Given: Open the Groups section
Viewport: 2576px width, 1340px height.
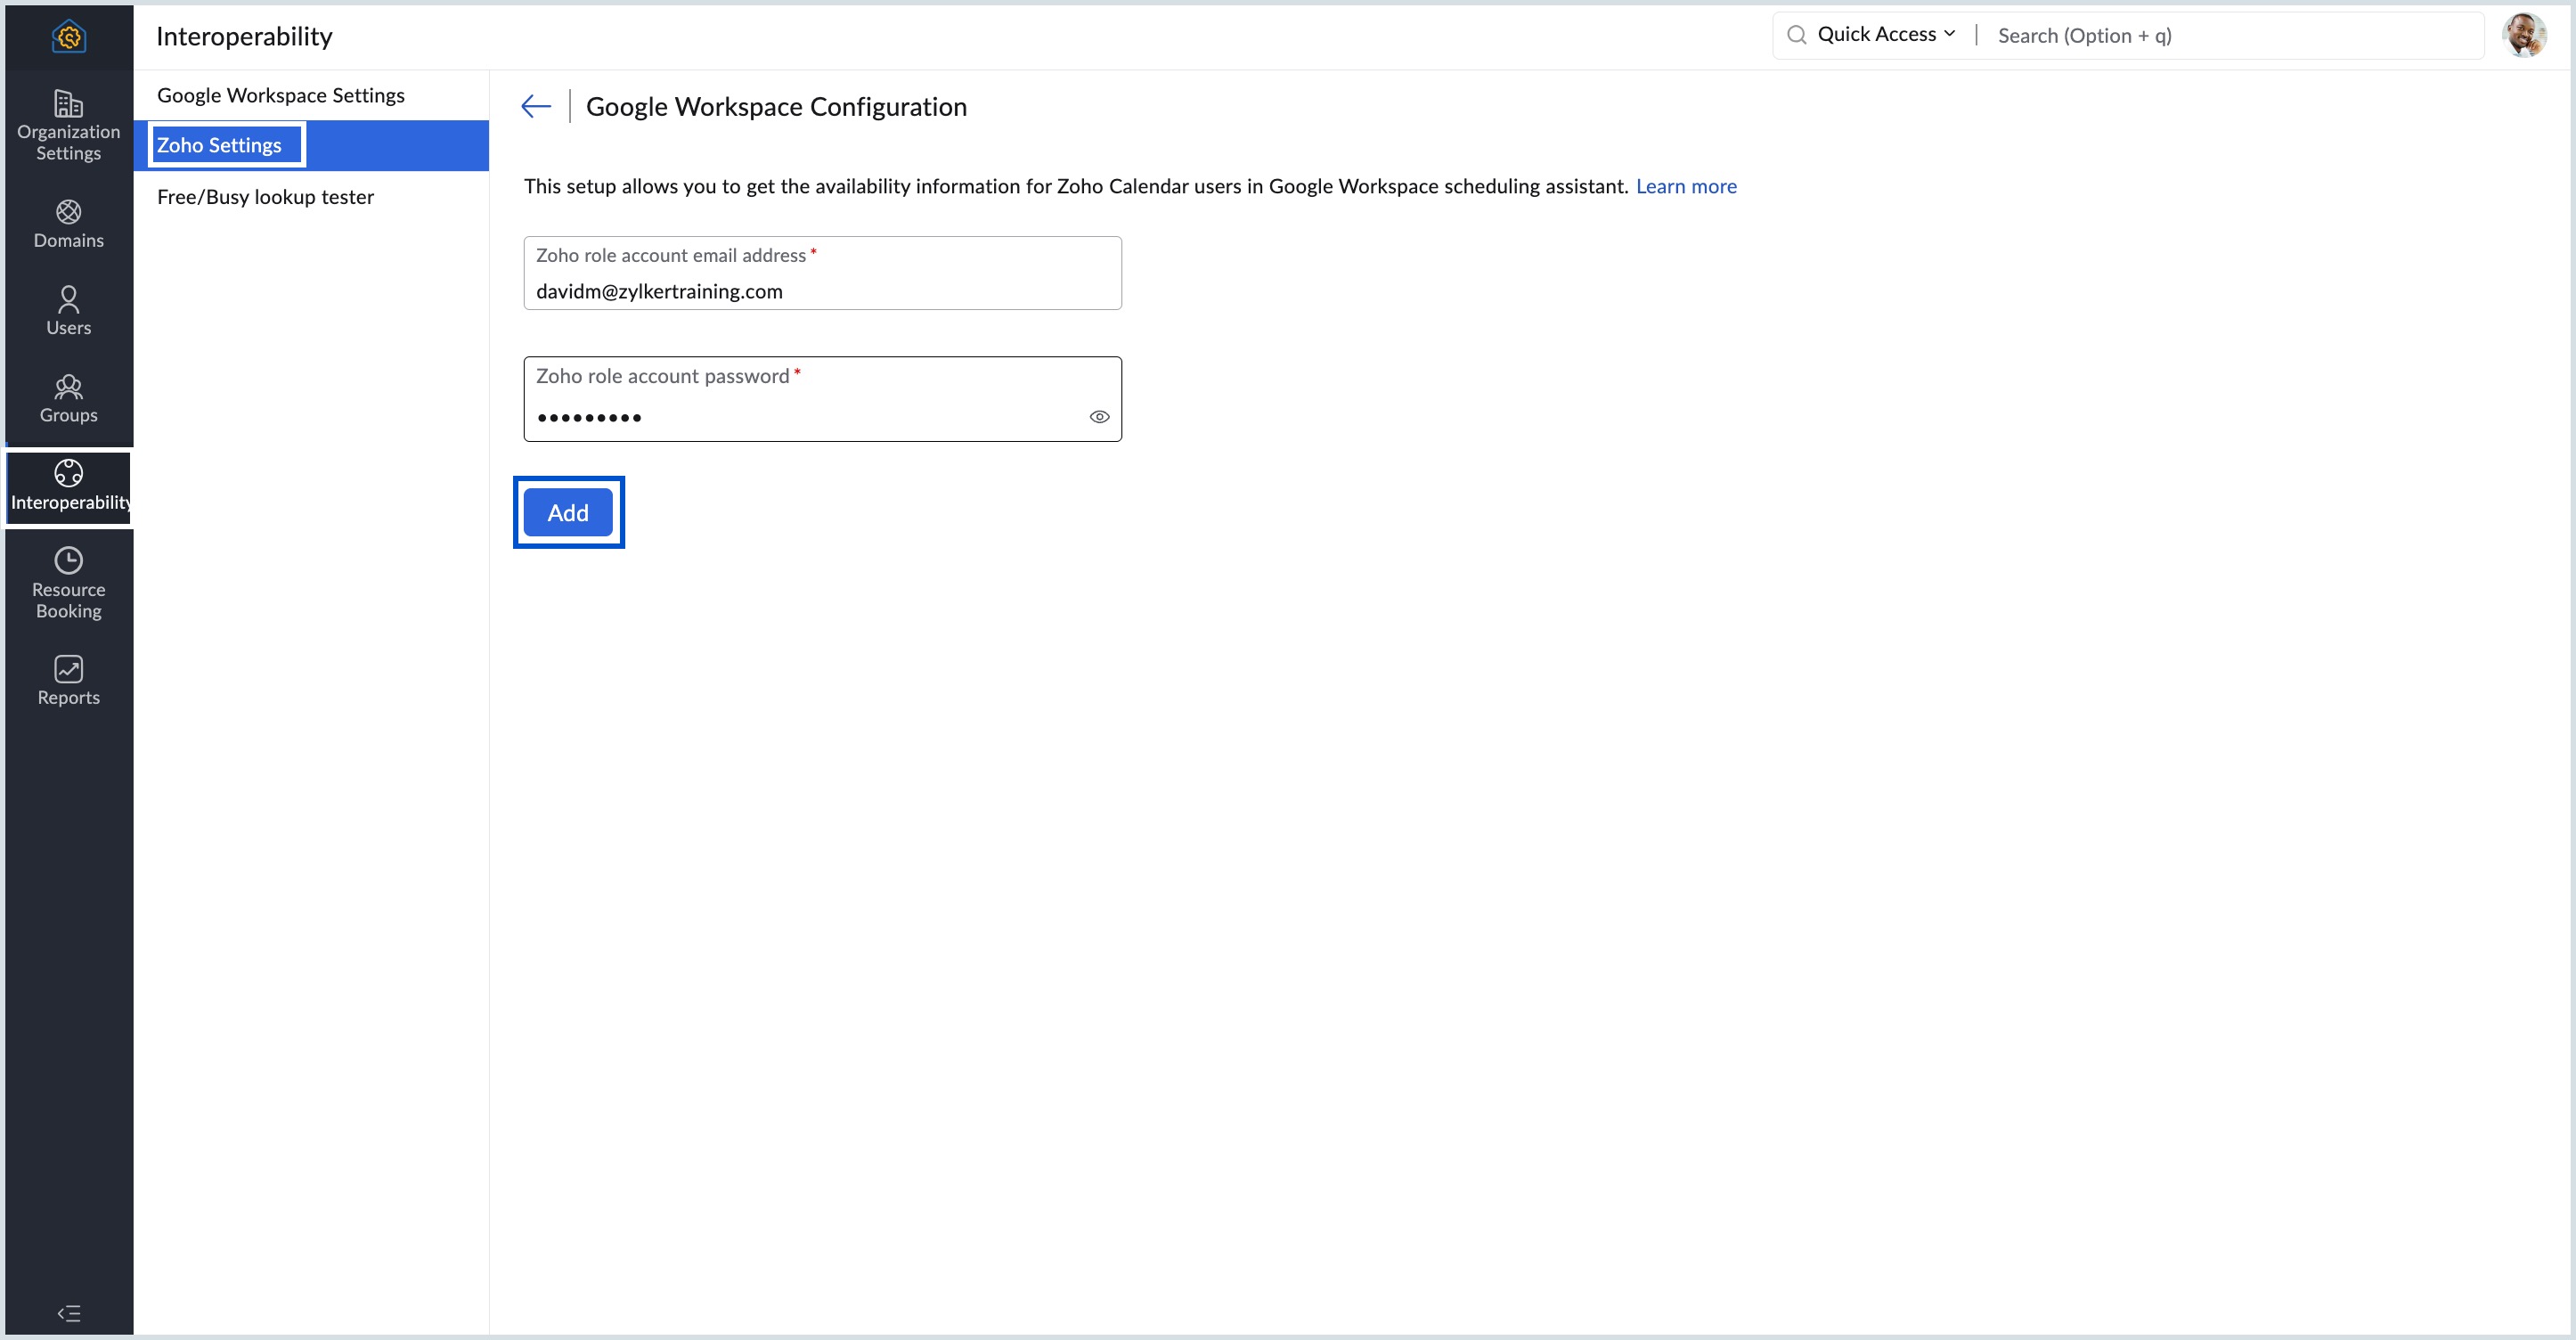Looking at the screenshot, I should pyautogui.click(x=68, y=398).
